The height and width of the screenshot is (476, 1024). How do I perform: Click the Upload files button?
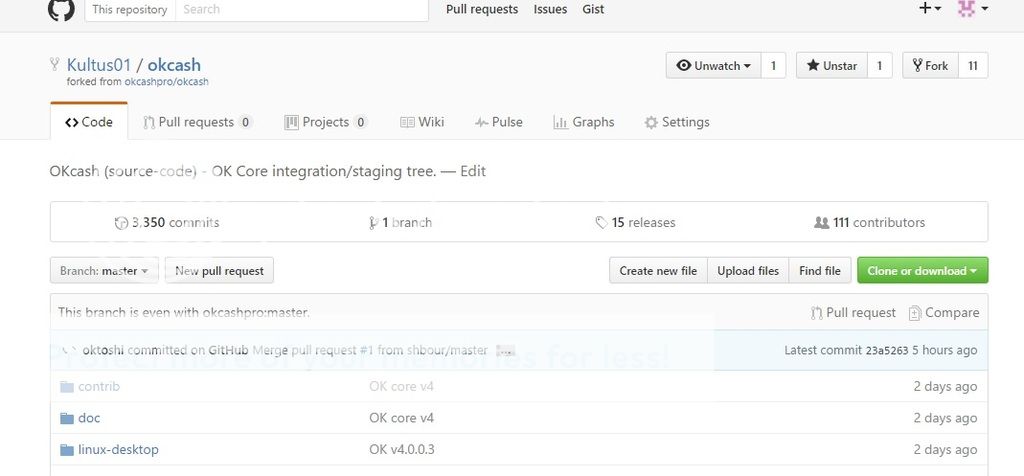tap(747, 271)
